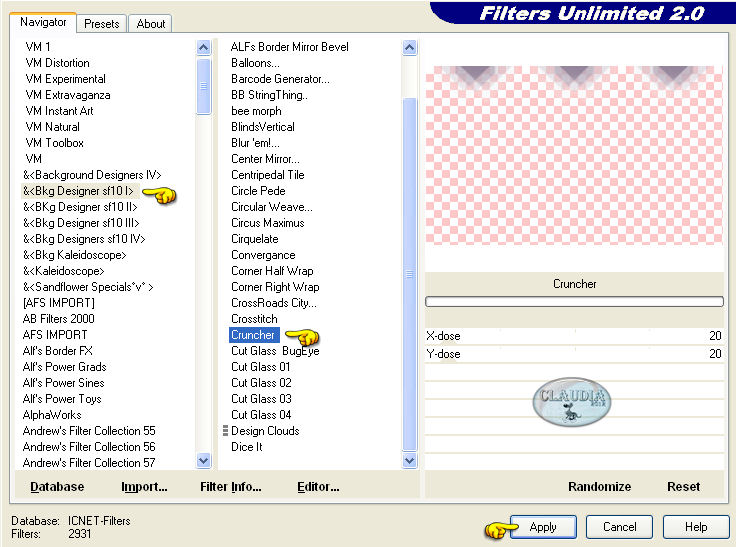Click the category list scrollbar thumb

[x=204, y=86]
